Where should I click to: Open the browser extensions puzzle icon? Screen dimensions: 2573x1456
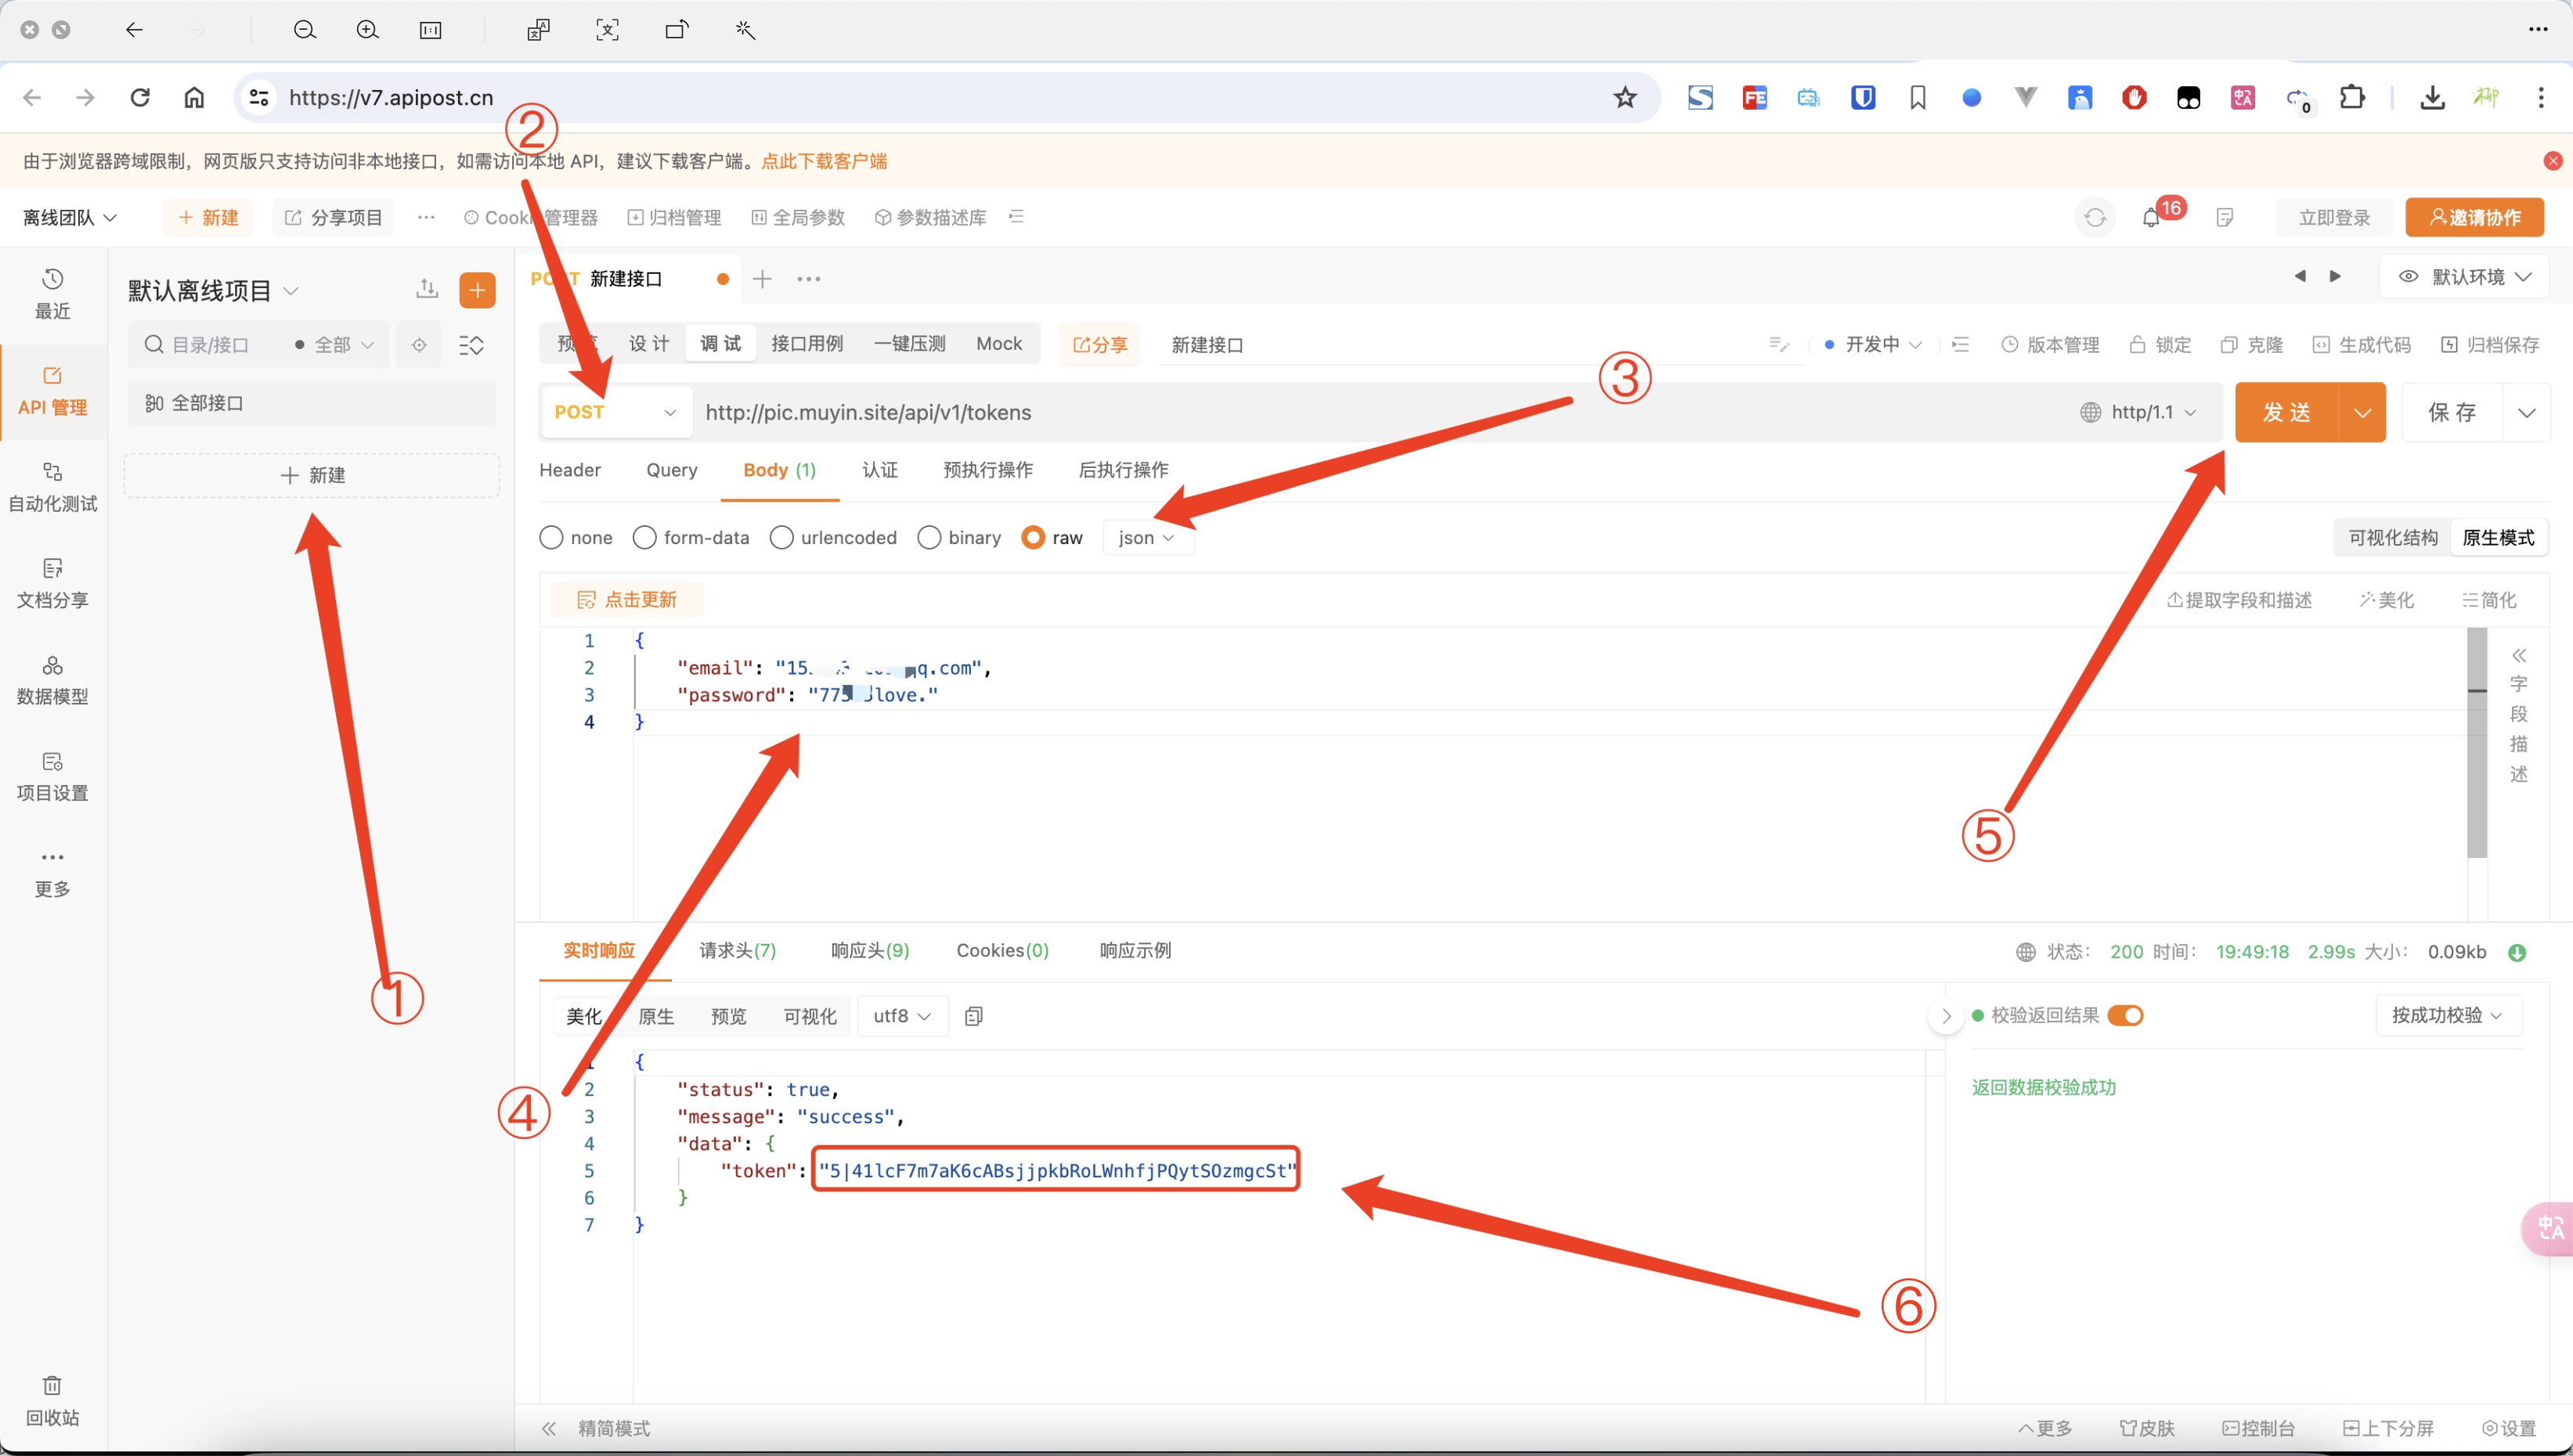[2353, 97]
